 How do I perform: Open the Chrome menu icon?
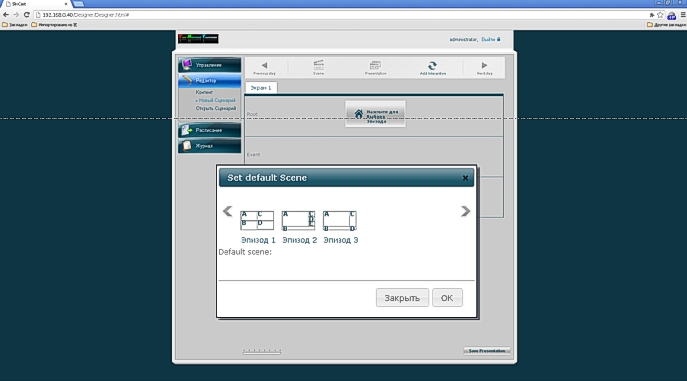coord(683,15)
